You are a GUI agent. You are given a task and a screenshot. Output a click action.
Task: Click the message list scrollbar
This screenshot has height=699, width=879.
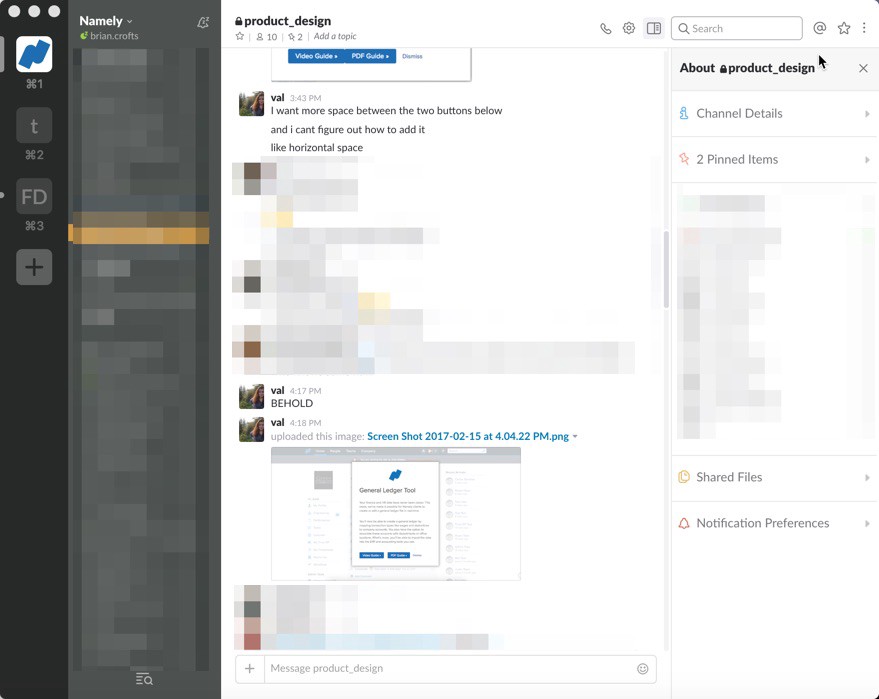click(666, 269)
